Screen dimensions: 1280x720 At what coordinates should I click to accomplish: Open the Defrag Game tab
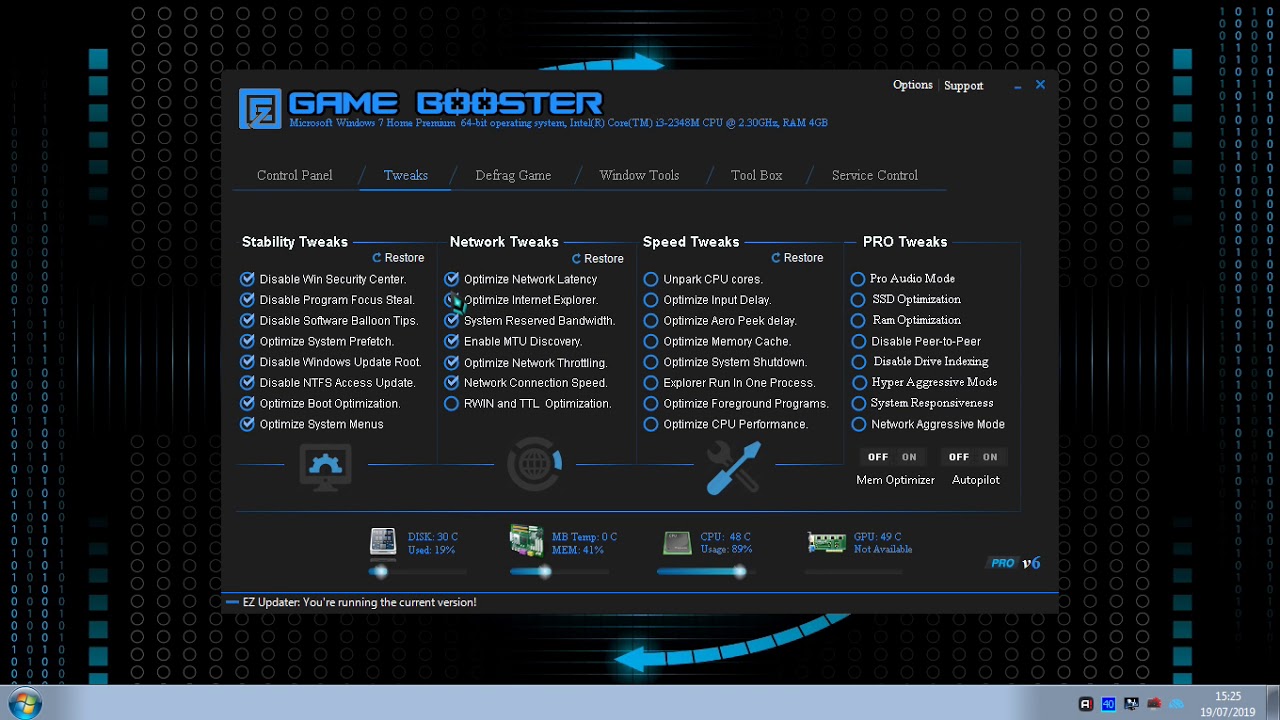coord(513,175)
